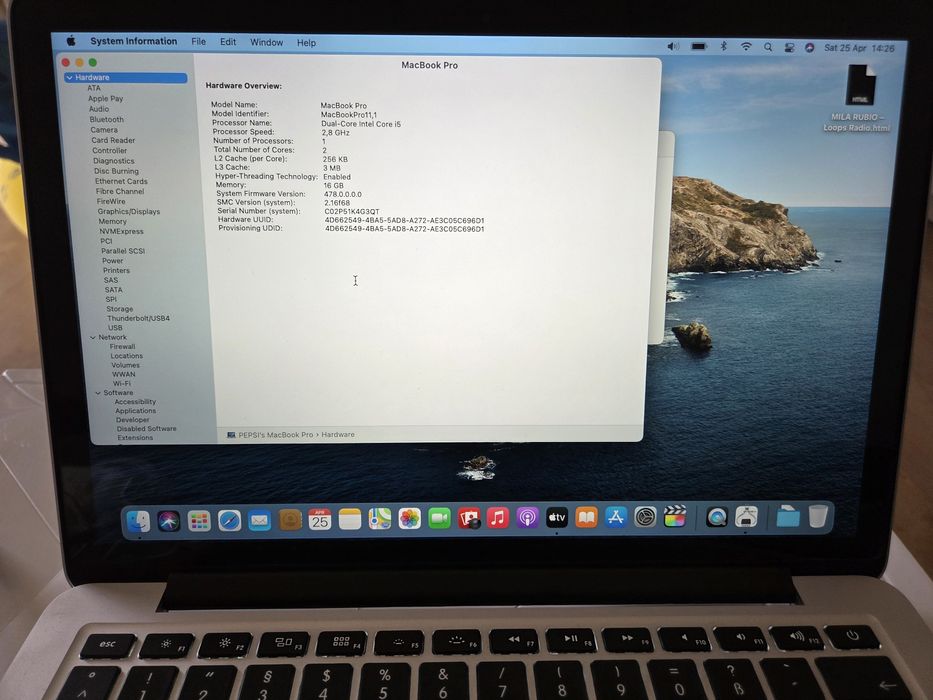The image size is (933, 700).
Task: Click the System Information icon in the Dock
Action: [746, 517]
